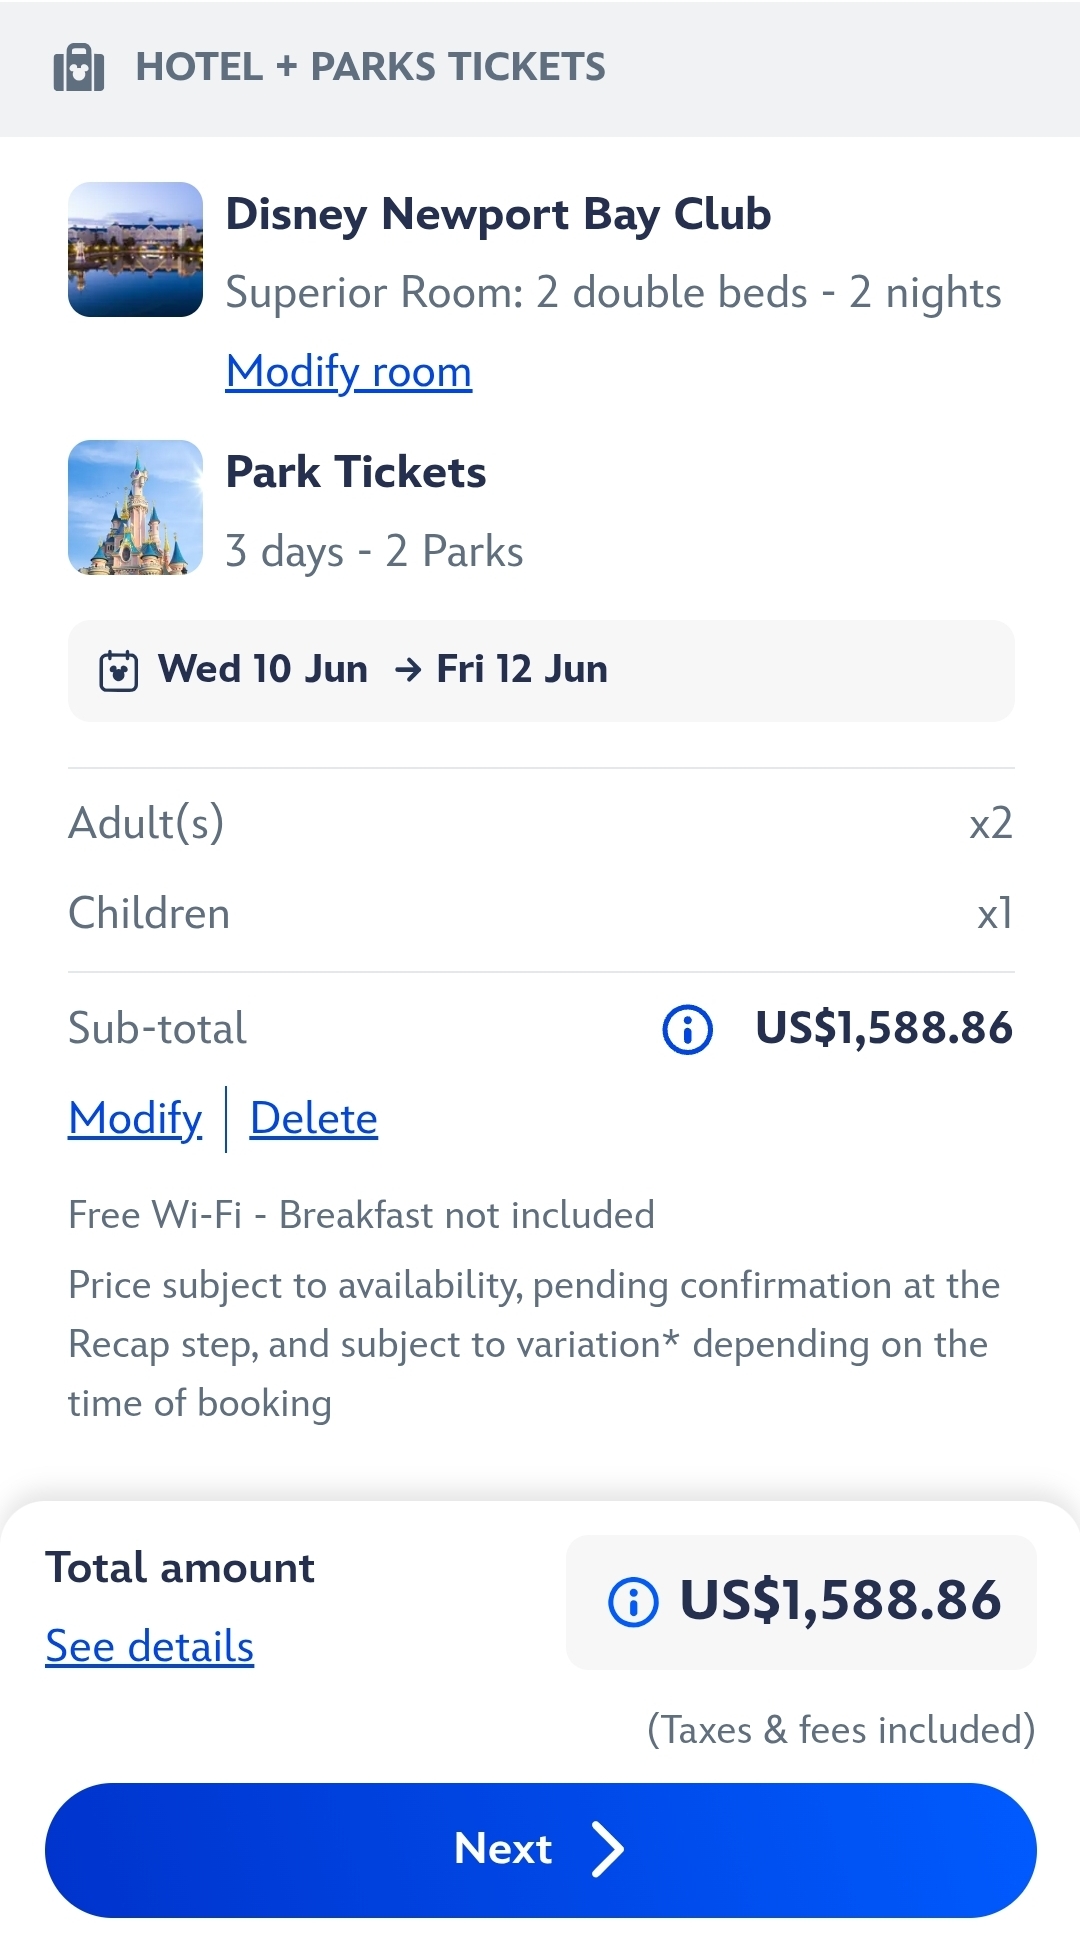Tap the arrow between travel dates
This screenshot has width=1080, height=1939.
click(x=407, y=670)
